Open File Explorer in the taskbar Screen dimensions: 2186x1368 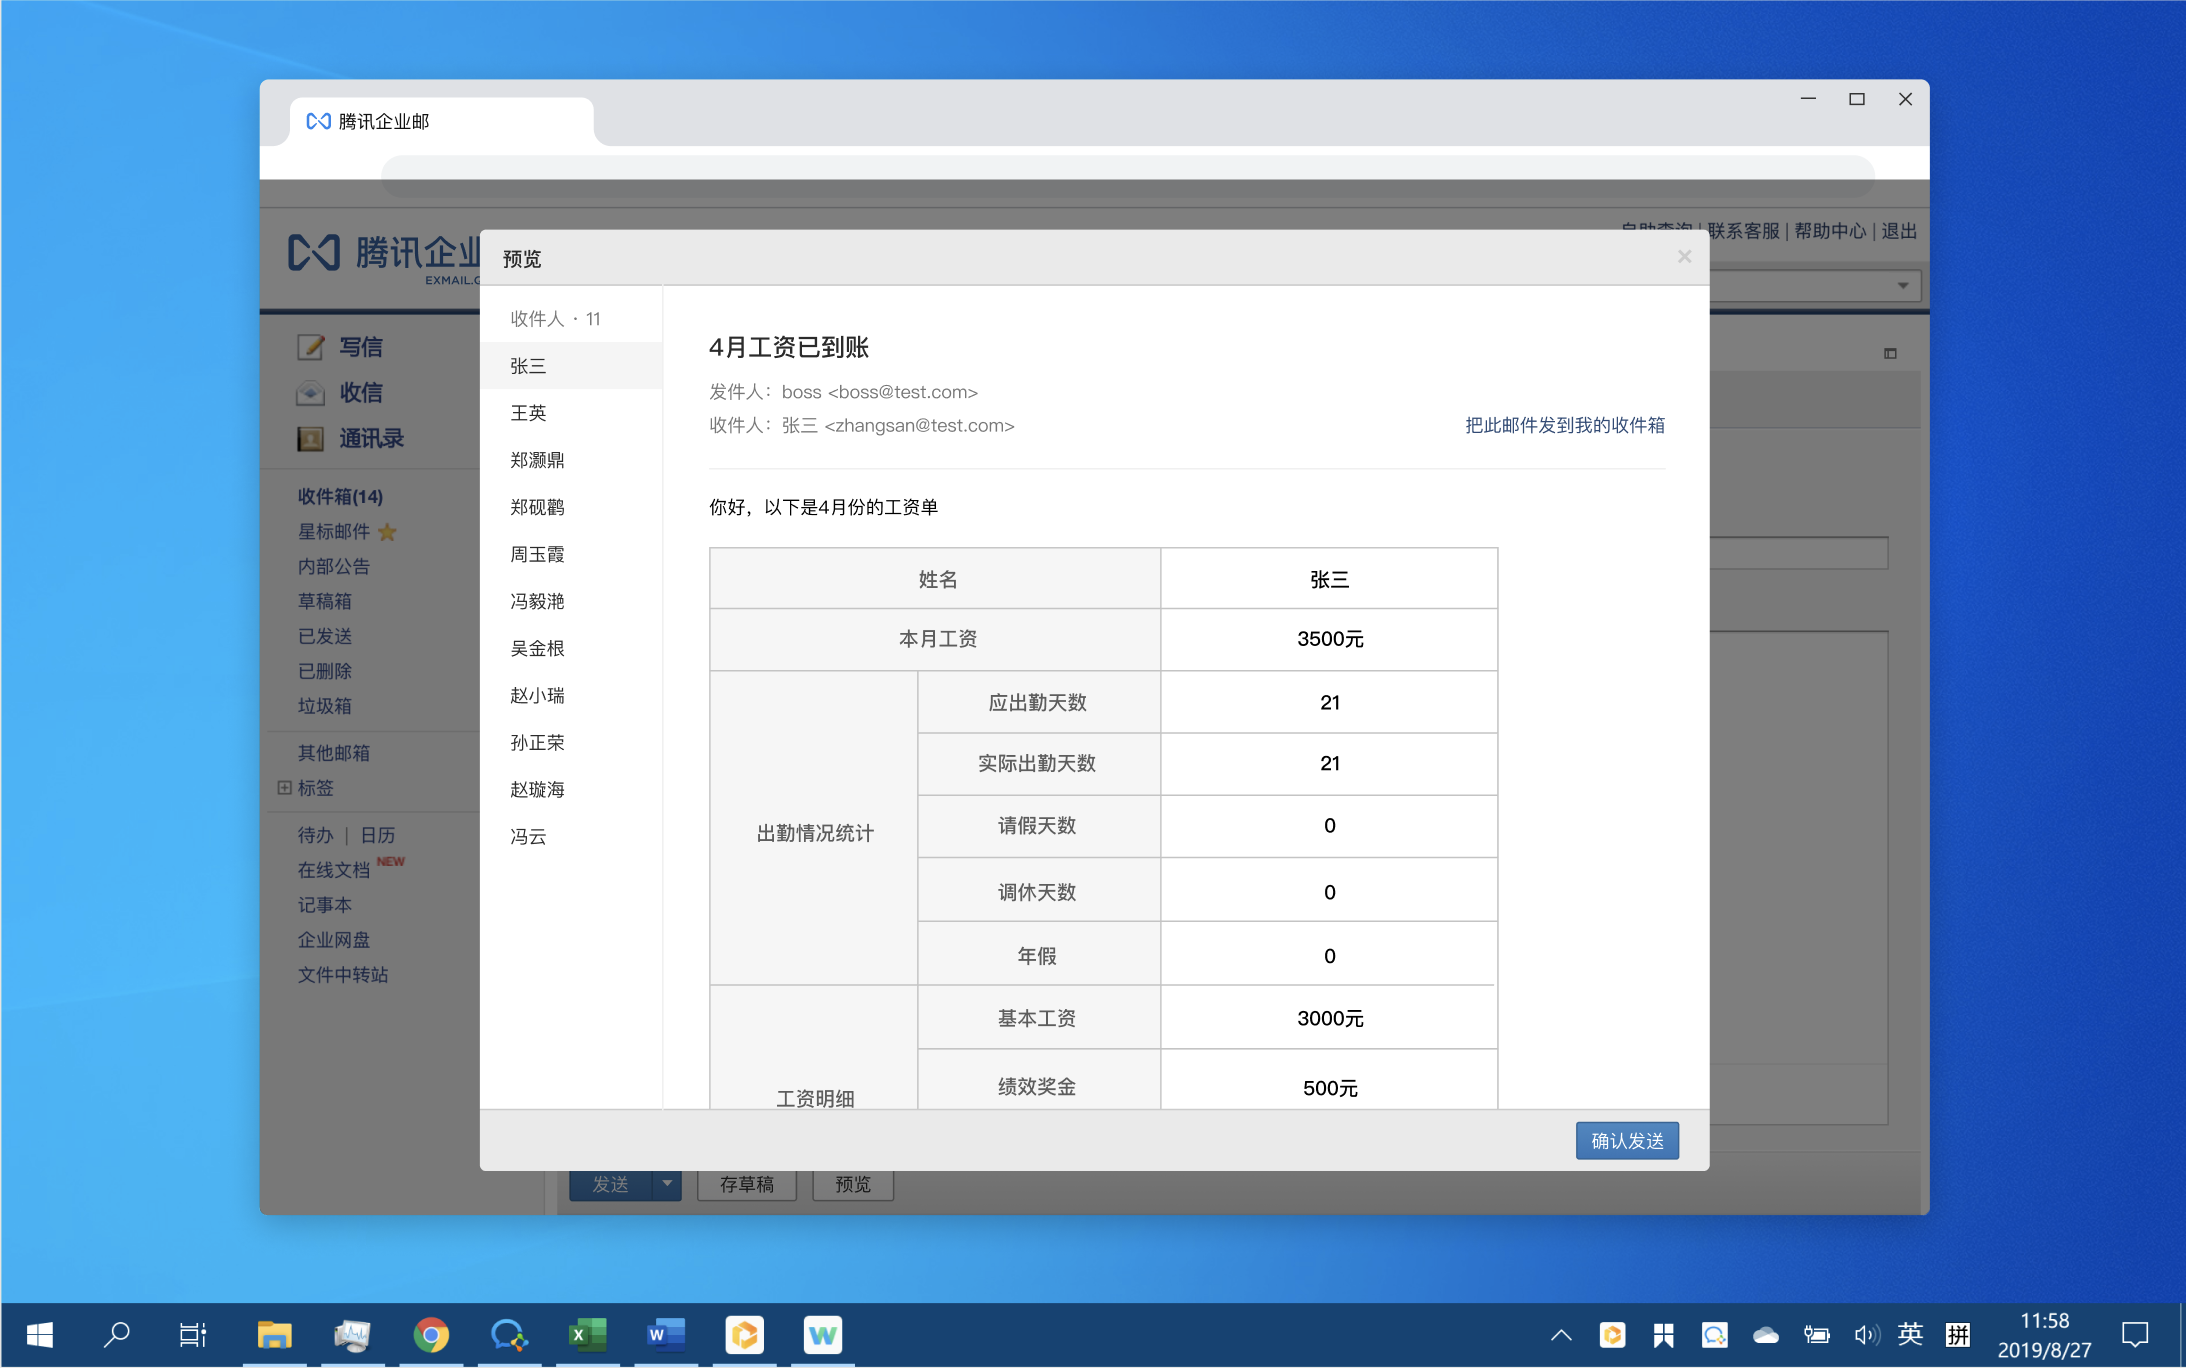[274, 1335]
